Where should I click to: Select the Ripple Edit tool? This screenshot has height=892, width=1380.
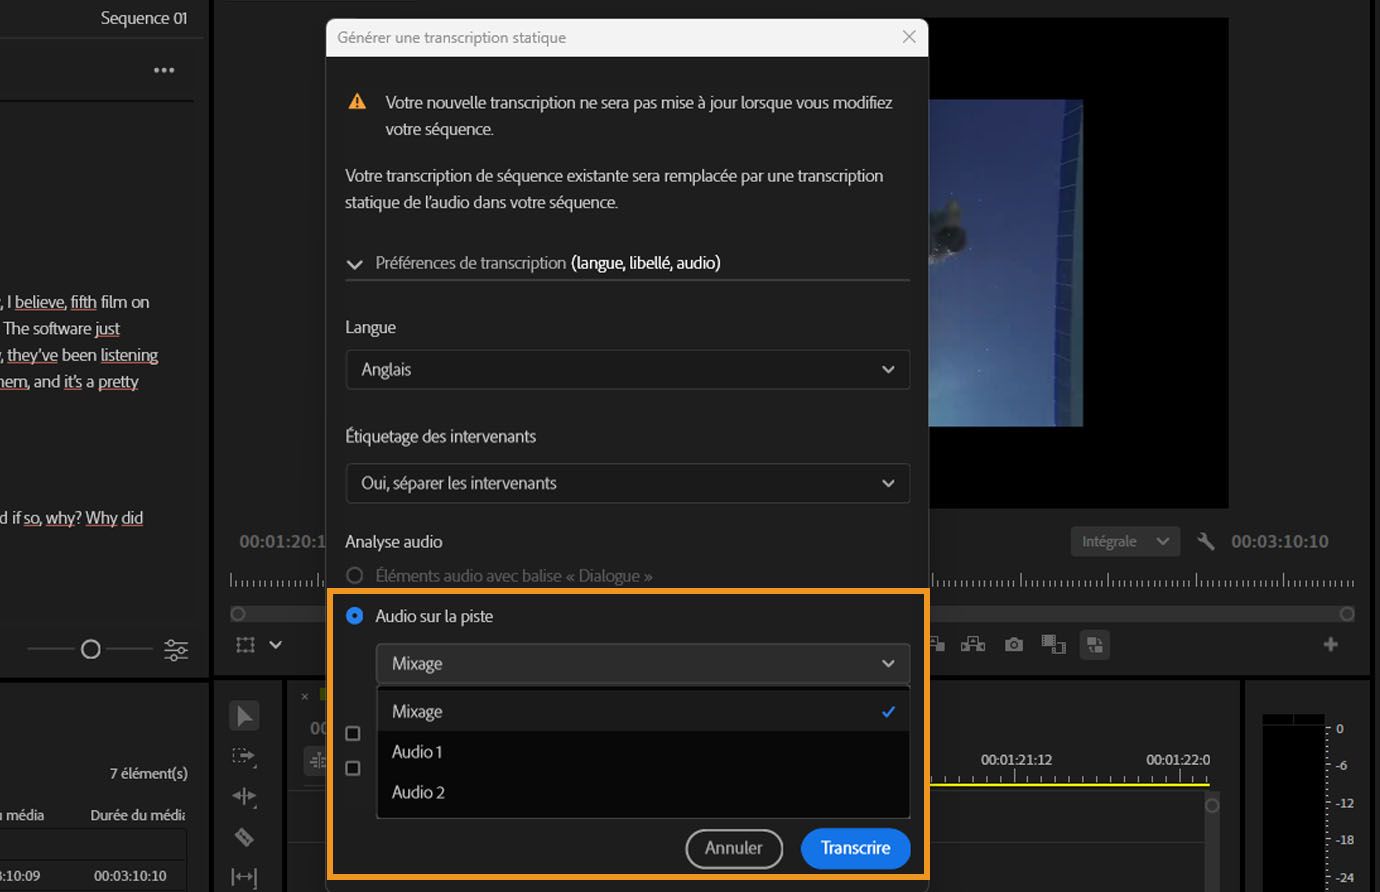tap(244, 796)
